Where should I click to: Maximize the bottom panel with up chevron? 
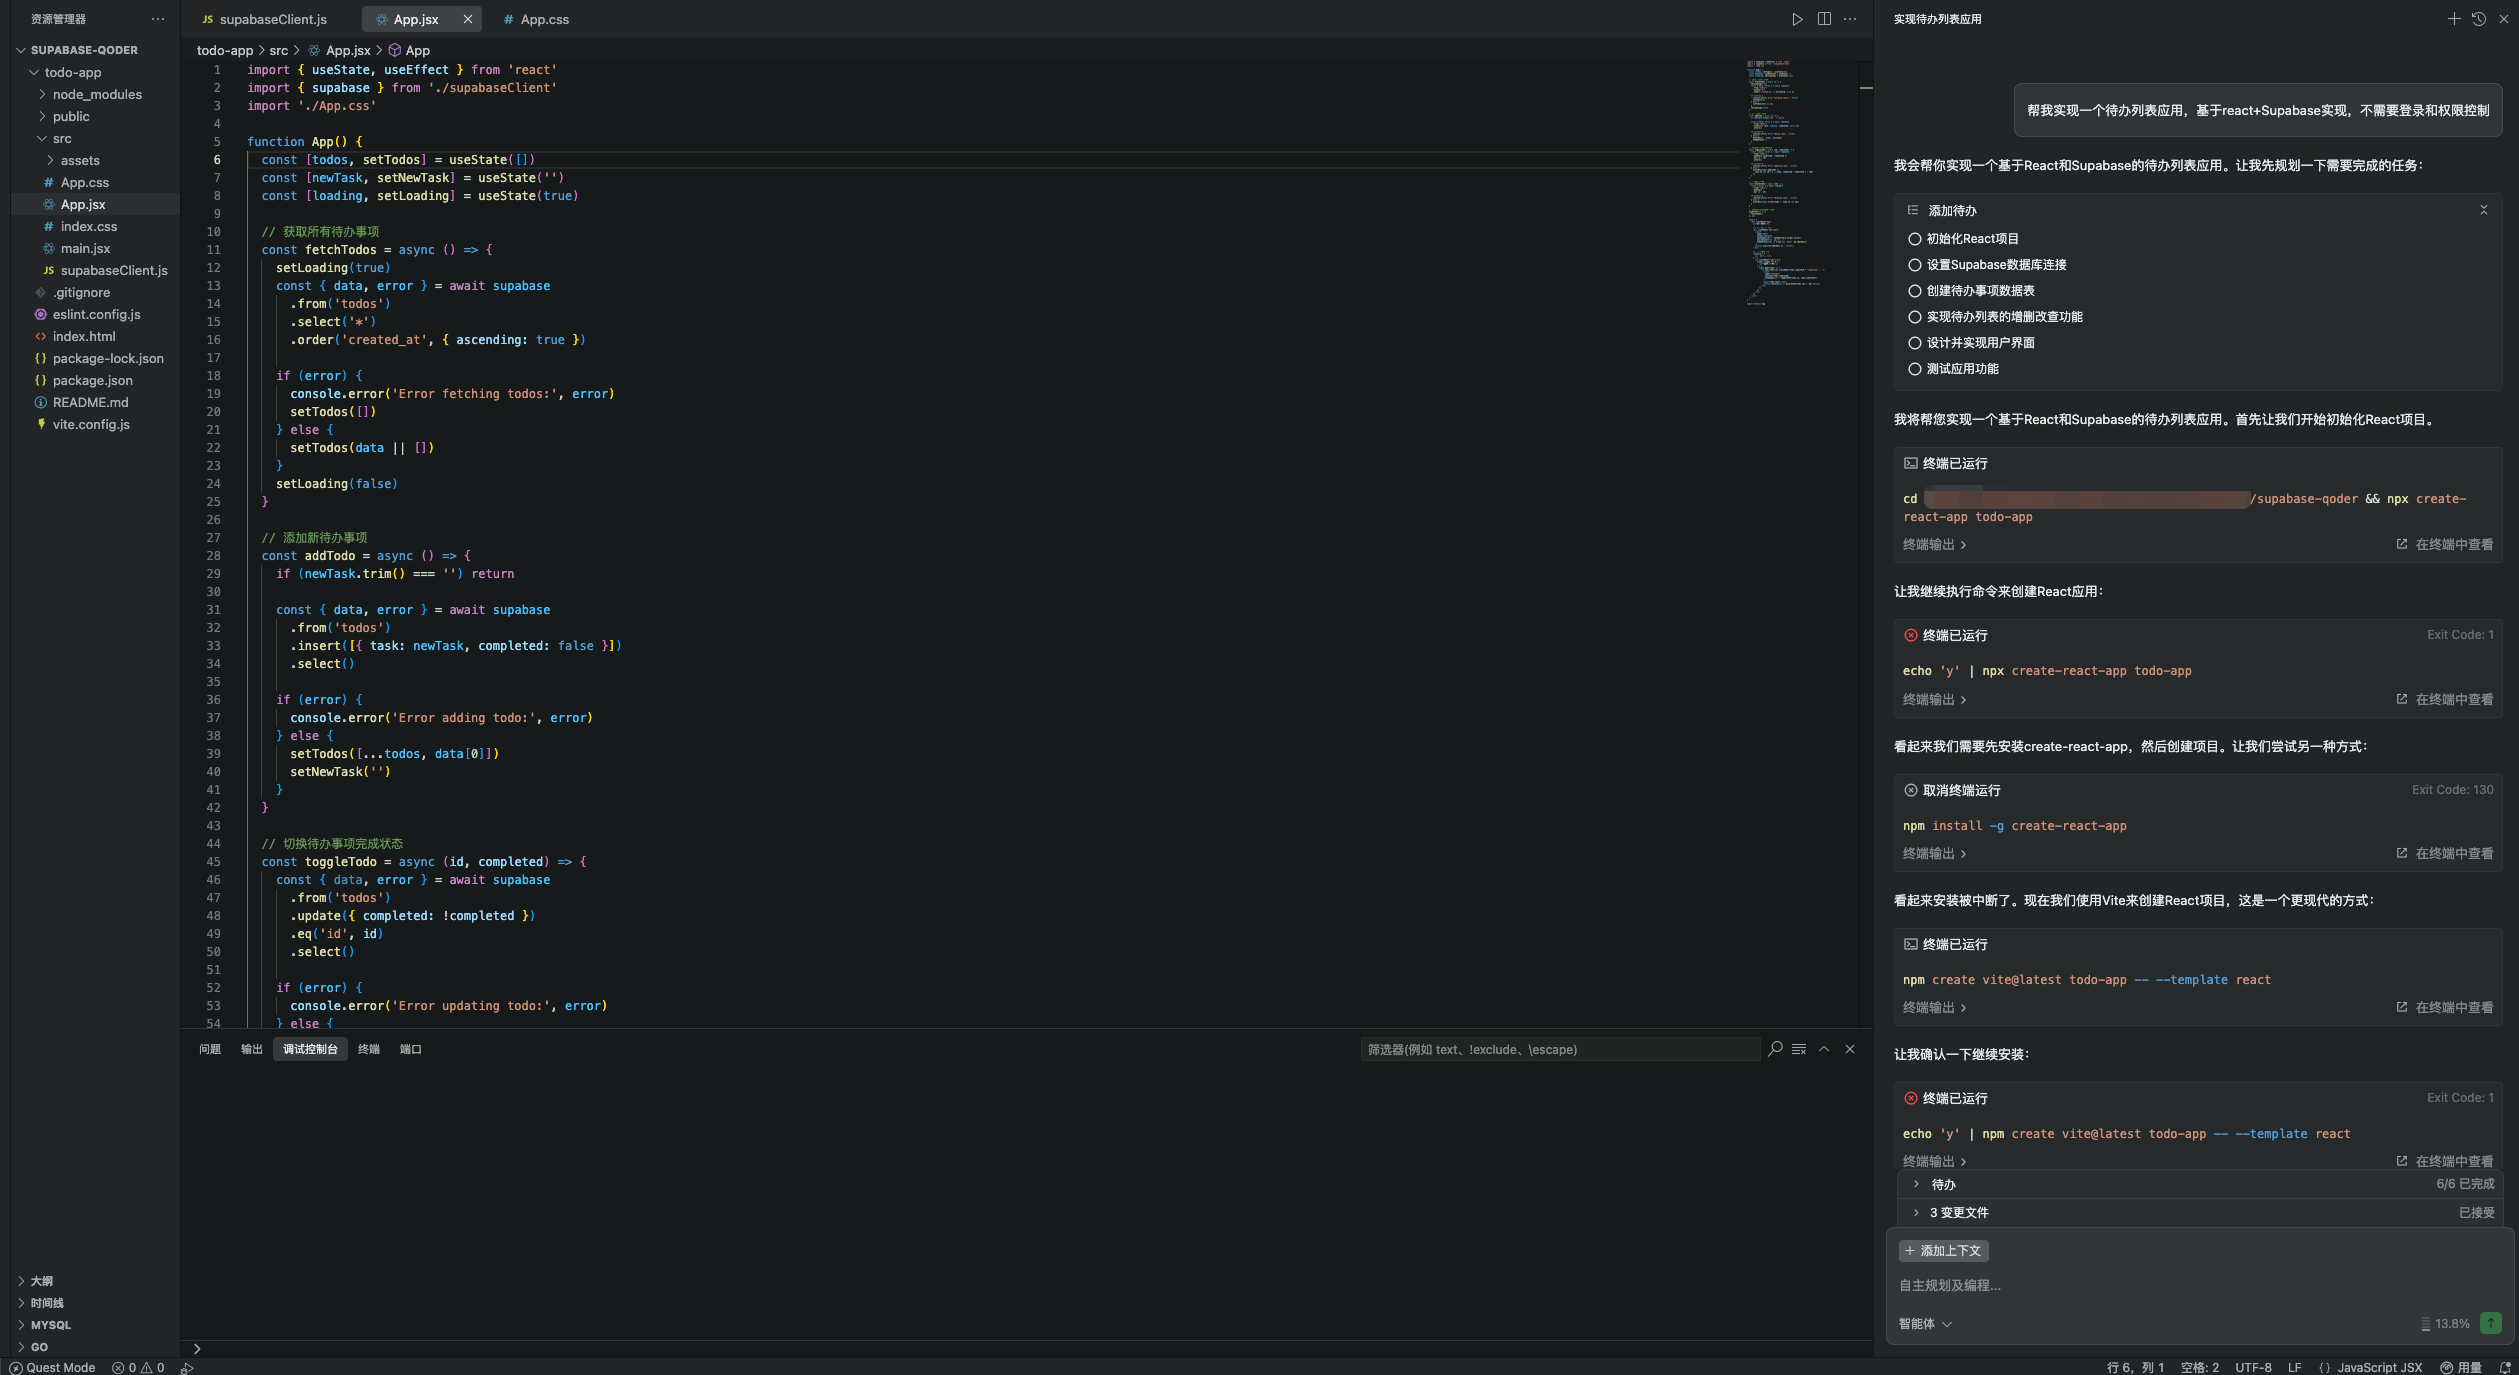(1824, 1049)
